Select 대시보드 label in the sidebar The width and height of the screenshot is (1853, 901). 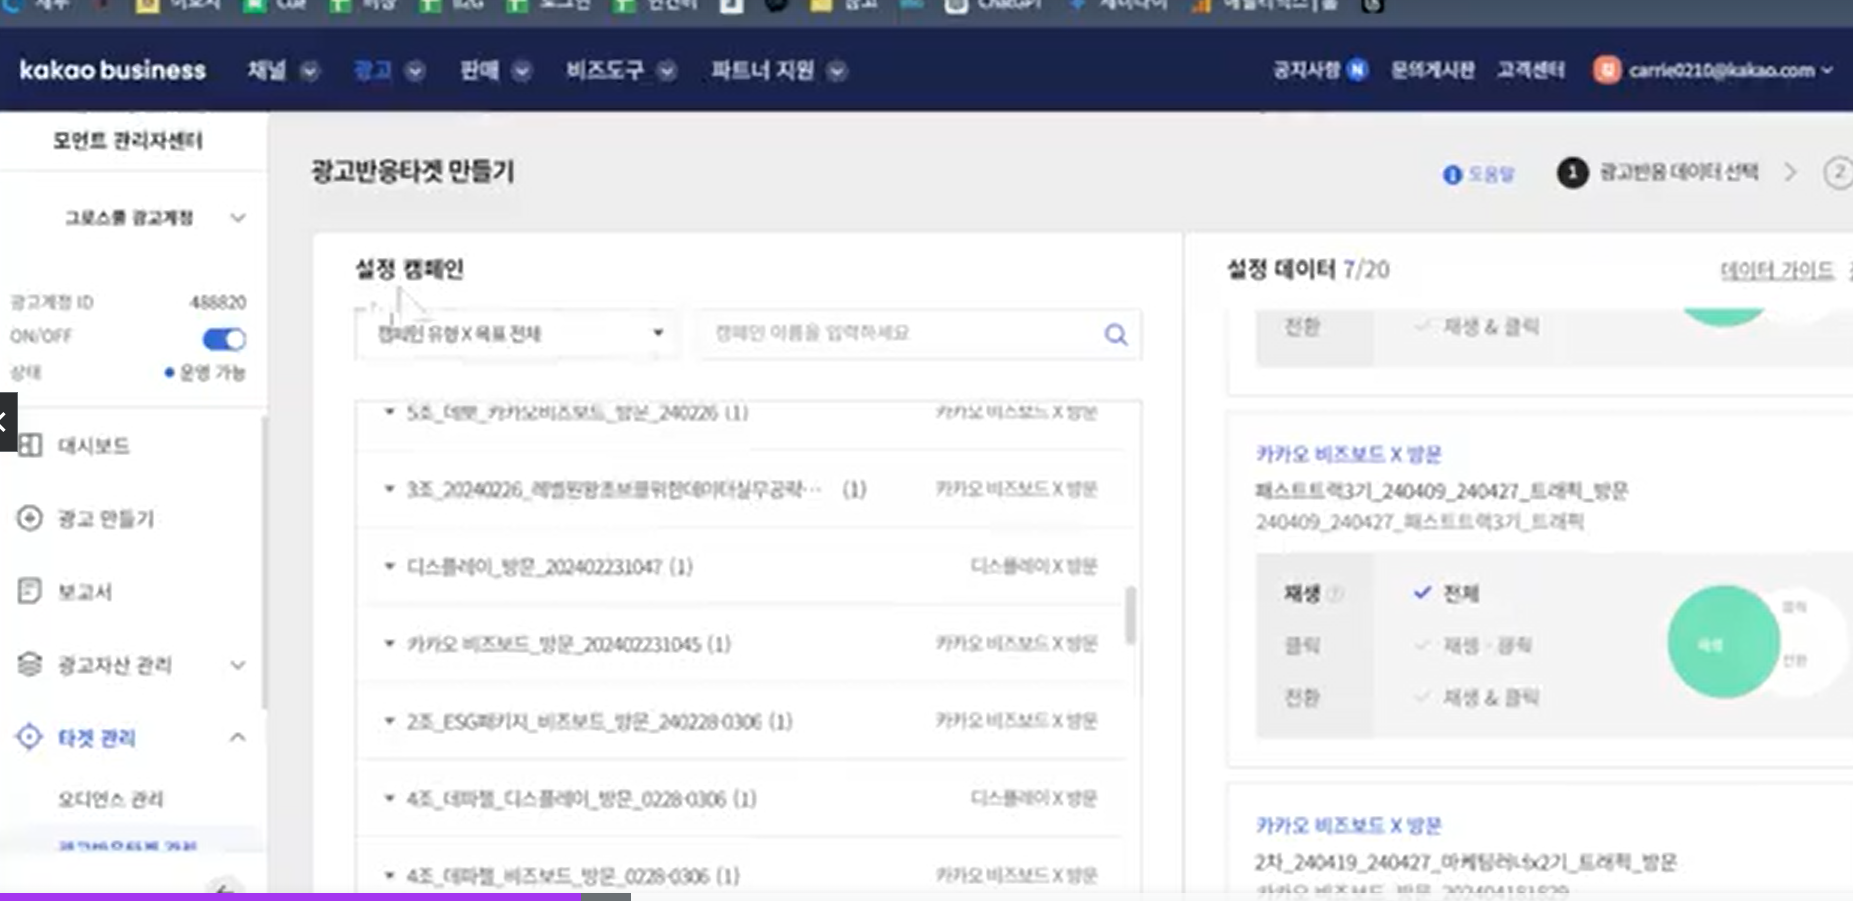tap(93, 446)
